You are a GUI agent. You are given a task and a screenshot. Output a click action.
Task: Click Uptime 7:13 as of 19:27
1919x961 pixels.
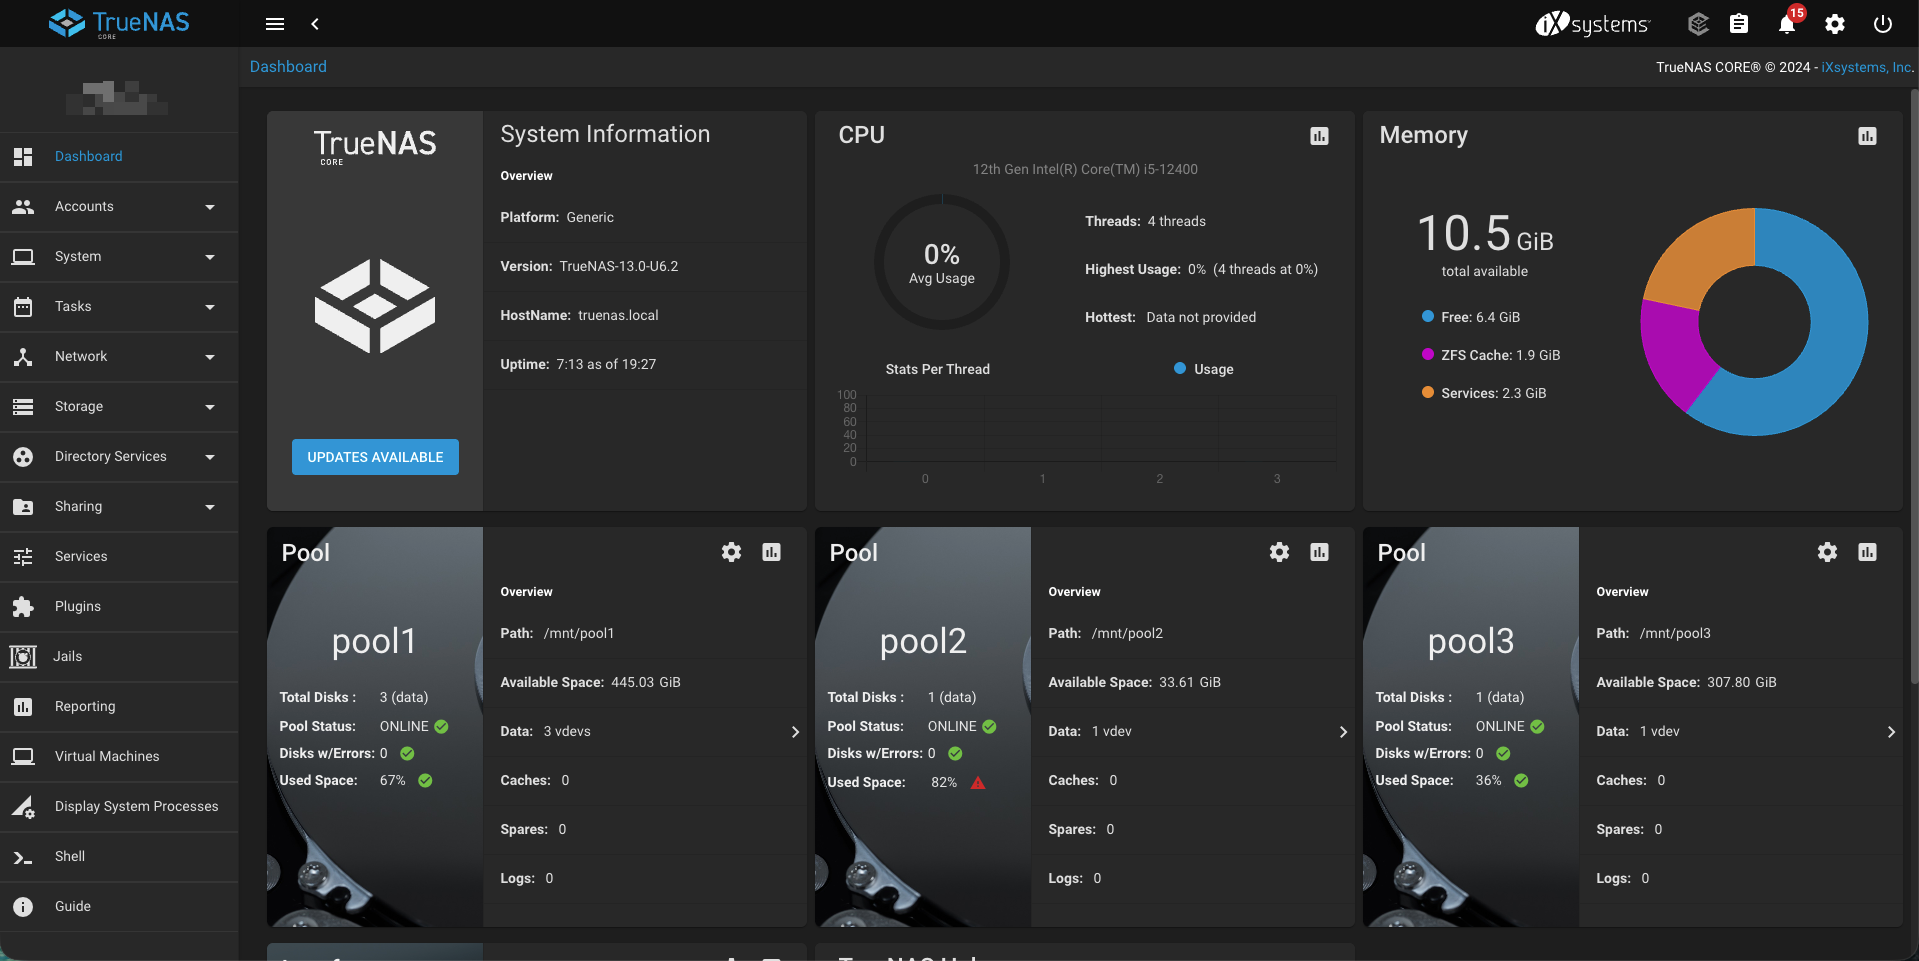(578, 364)
